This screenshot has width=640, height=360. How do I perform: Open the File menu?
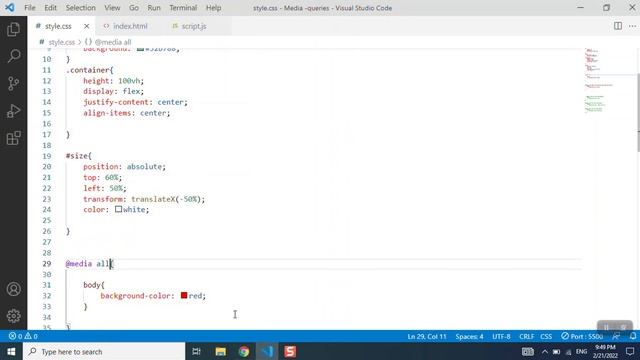pos(30,8)
